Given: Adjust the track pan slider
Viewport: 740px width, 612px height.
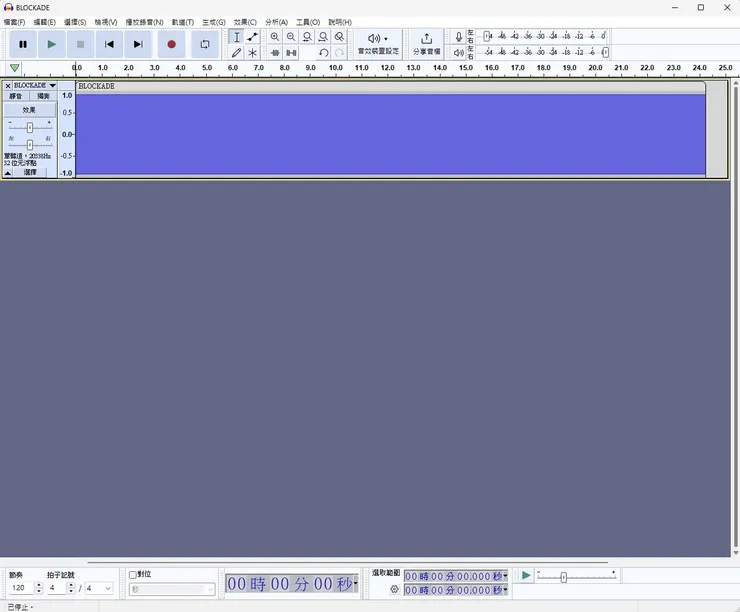Looking at the screenshot, I should coord(30,144).
